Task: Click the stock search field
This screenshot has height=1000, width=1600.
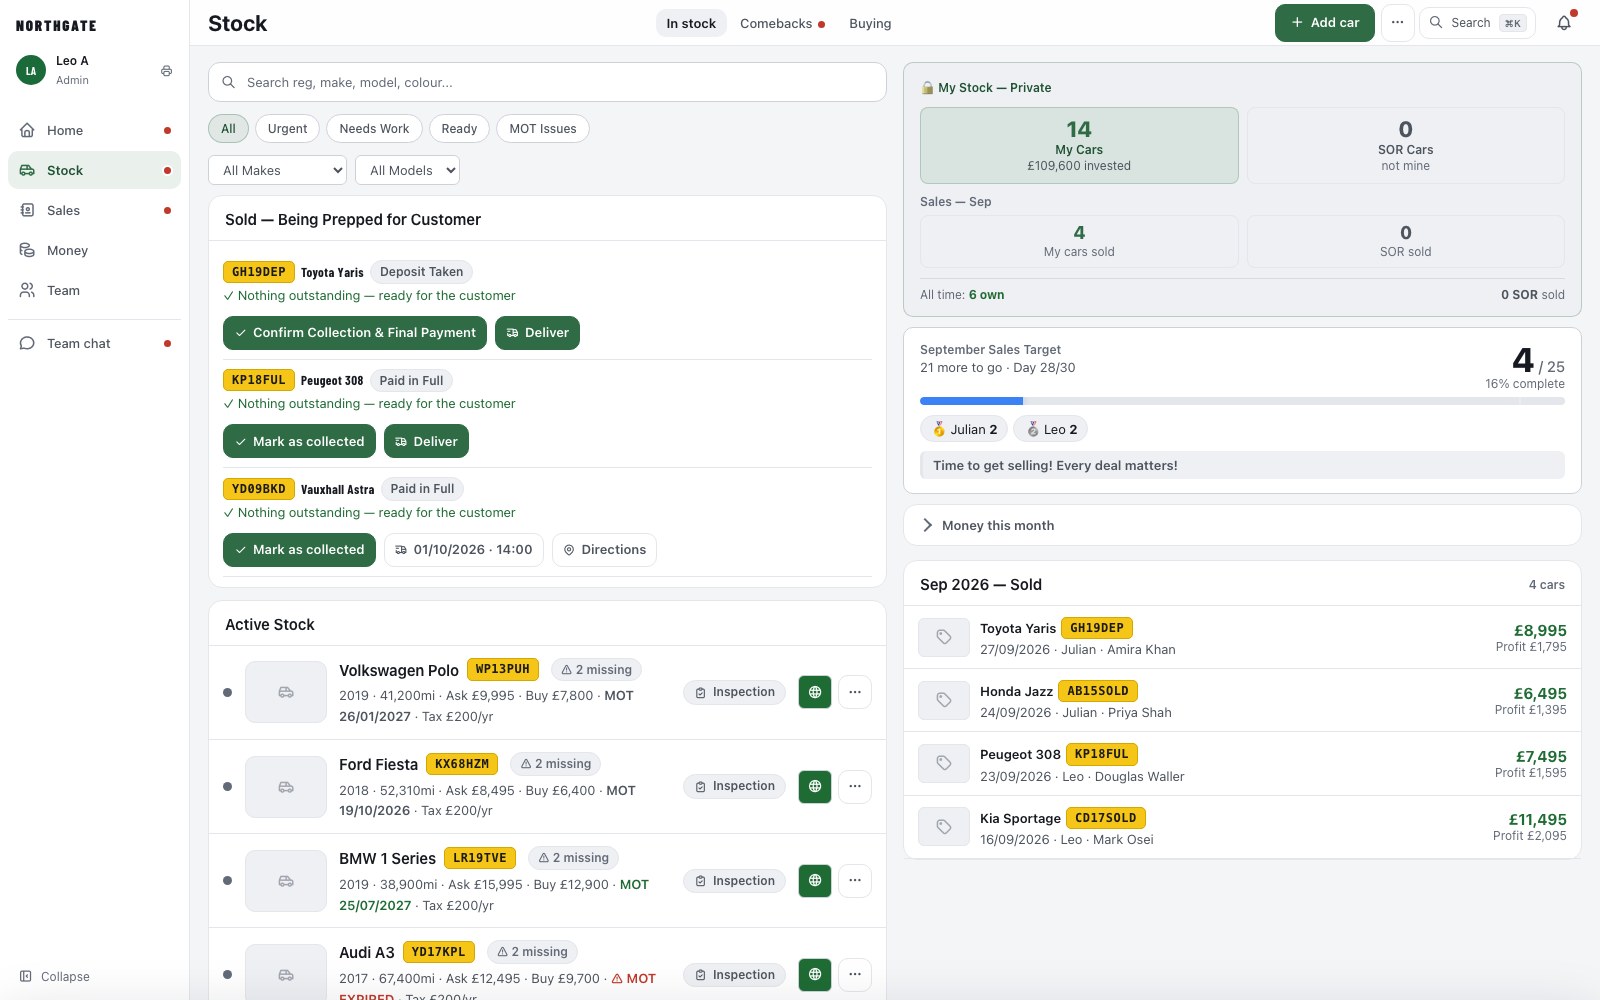Action: (547, 82)
